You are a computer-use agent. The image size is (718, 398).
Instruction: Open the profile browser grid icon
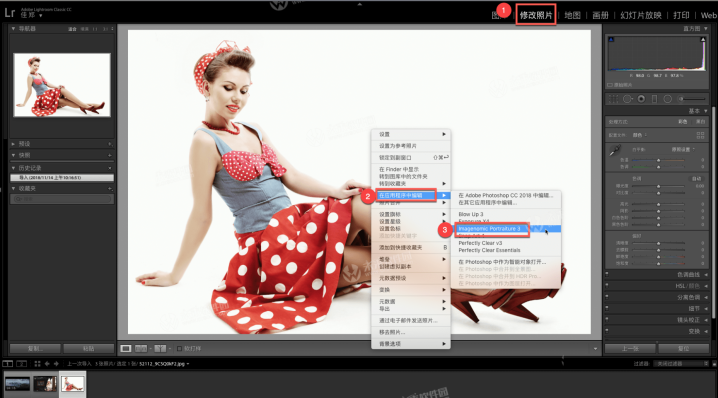[700, 135]
